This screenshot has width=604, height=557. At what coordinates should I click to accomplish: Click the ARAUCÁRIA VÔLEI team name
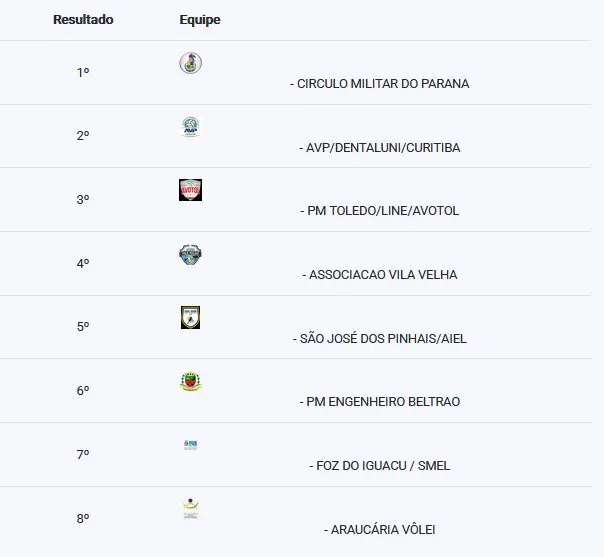(x=380, y=529)
